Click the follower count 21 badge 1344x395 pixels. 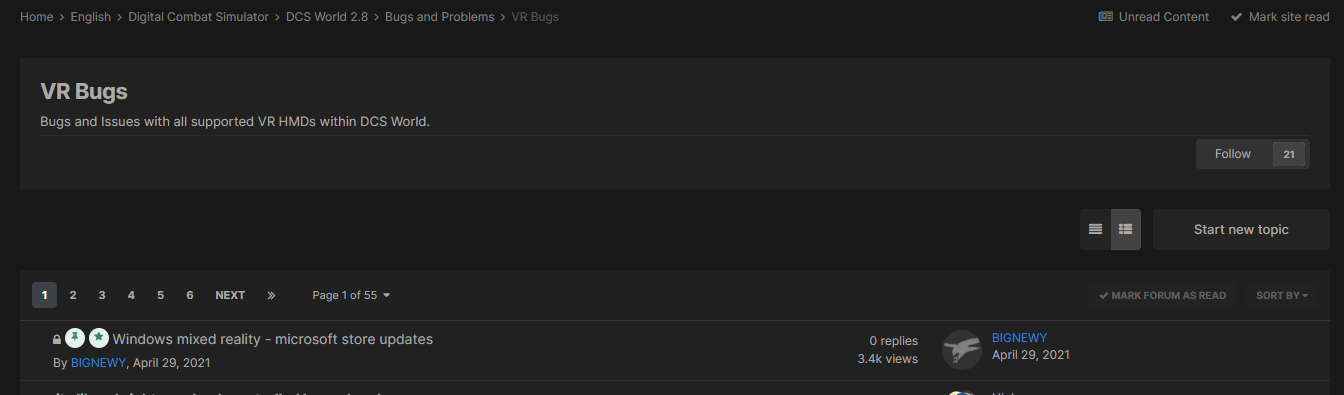1288,154
